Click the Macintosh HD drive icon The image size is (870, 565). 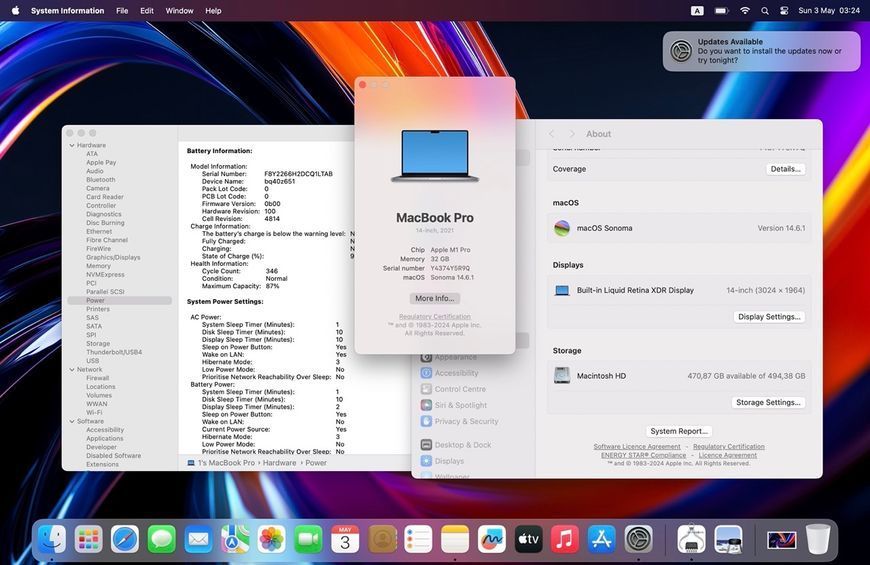562,376
